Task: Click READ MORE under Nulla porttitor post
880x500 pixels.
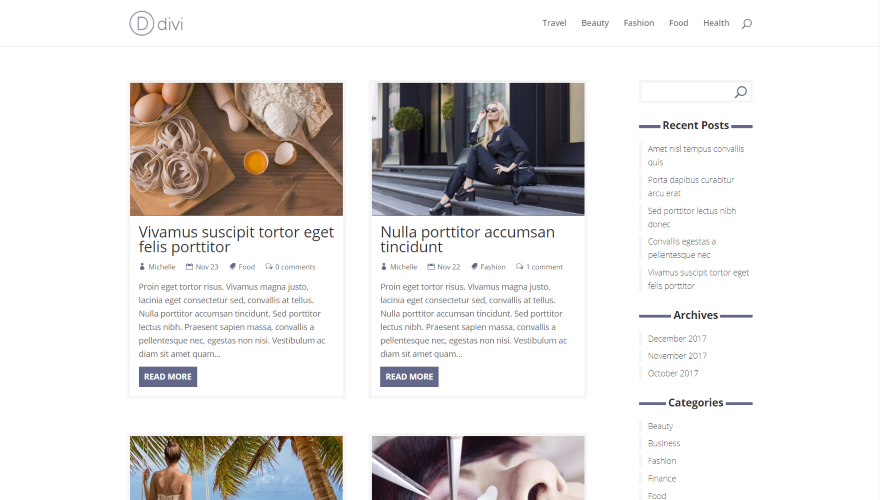Action: 409,377
